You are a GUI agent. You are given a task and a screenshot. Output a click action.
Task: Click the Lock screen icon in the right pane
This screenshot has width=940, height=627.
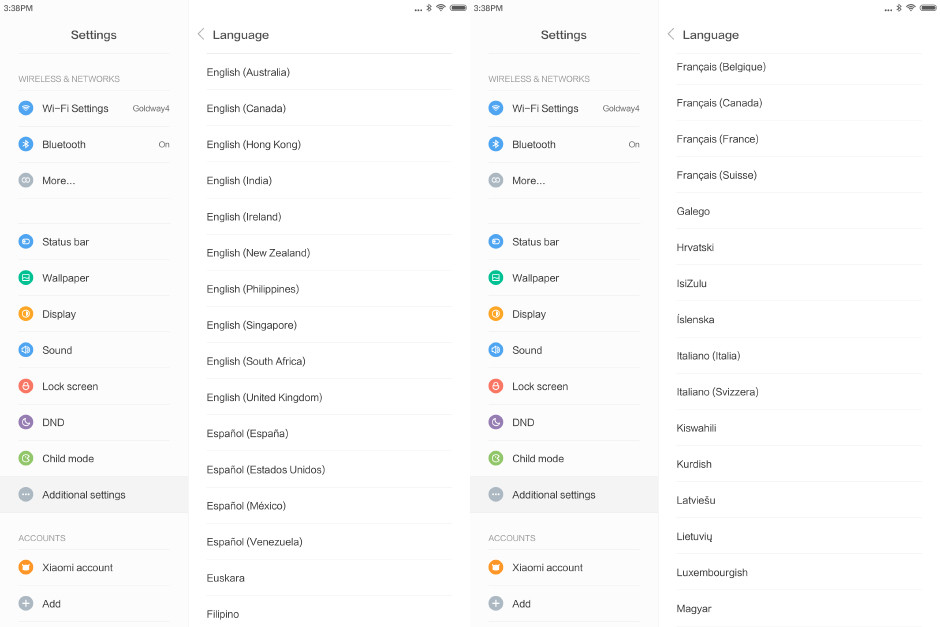tap(496, 386)
